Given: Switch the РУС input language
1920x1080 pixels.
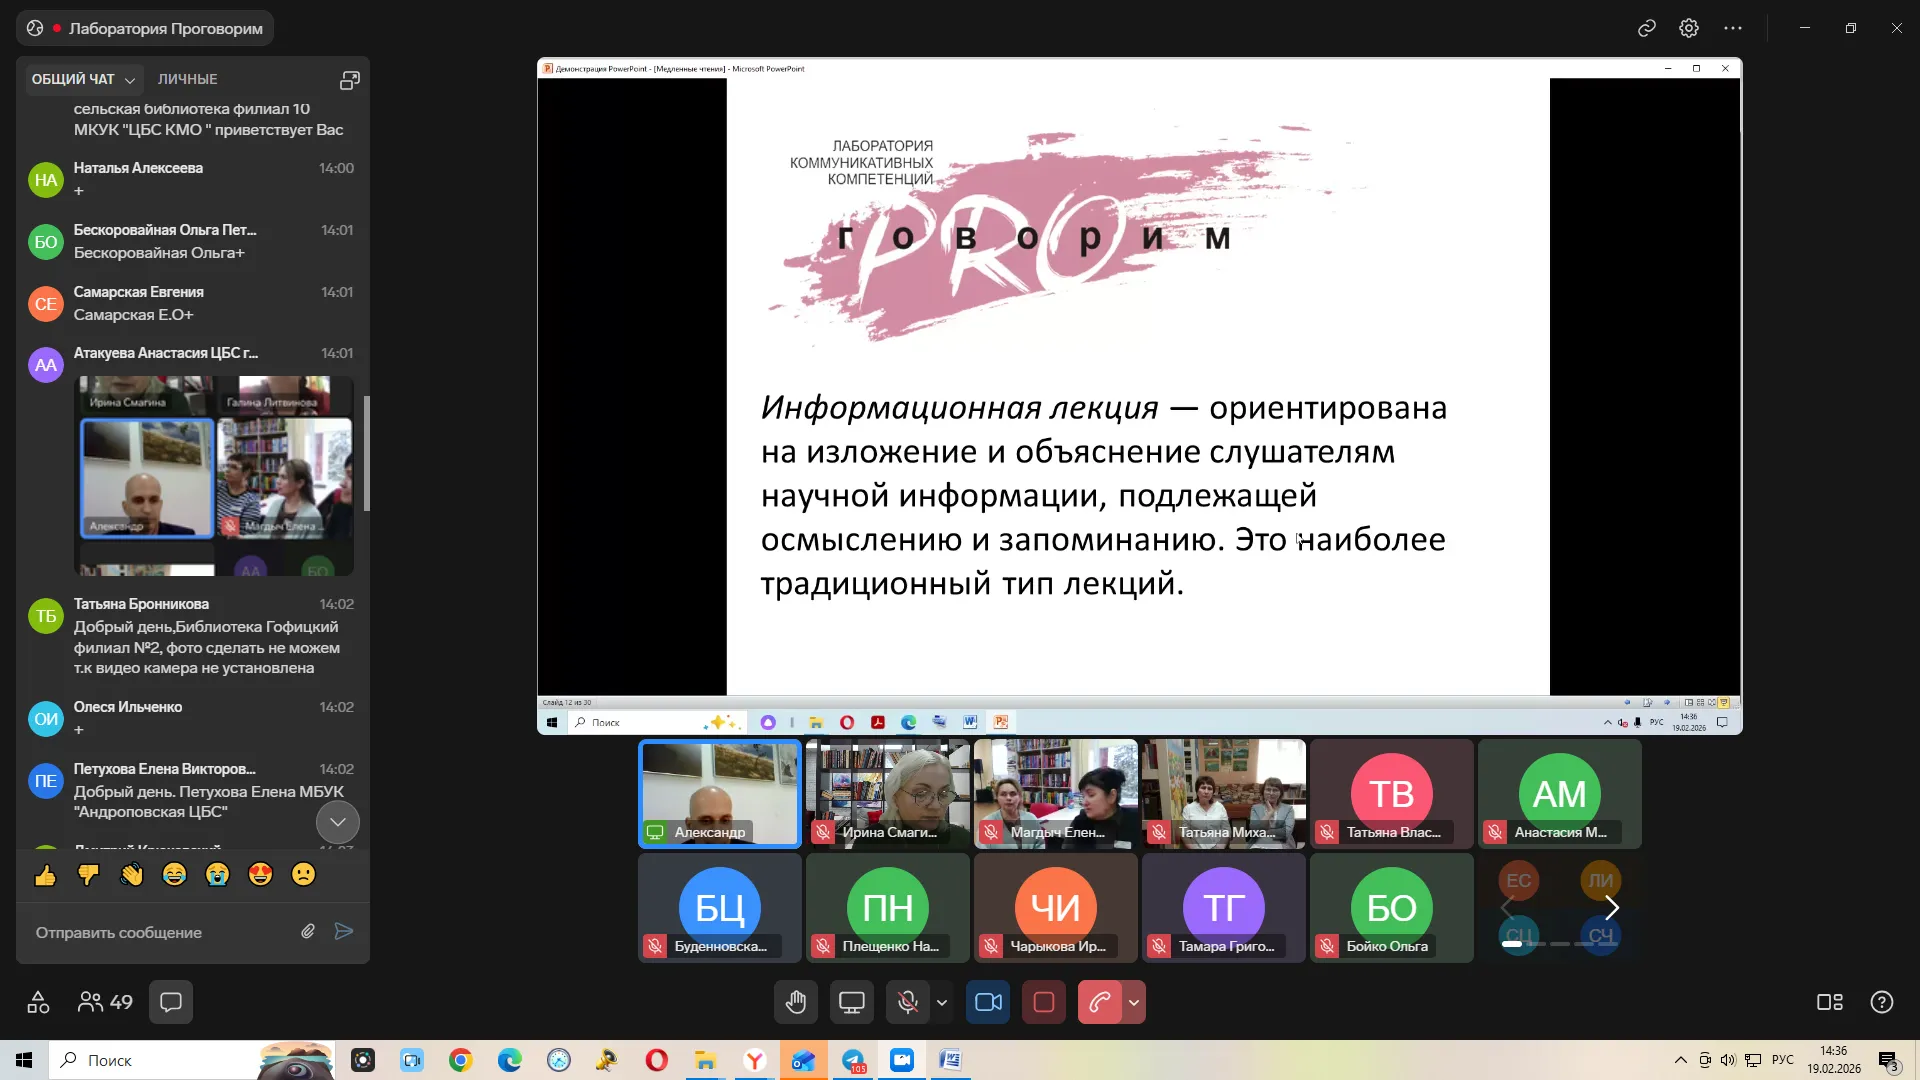Looking at the screenshot, I should (1782, 1060).
